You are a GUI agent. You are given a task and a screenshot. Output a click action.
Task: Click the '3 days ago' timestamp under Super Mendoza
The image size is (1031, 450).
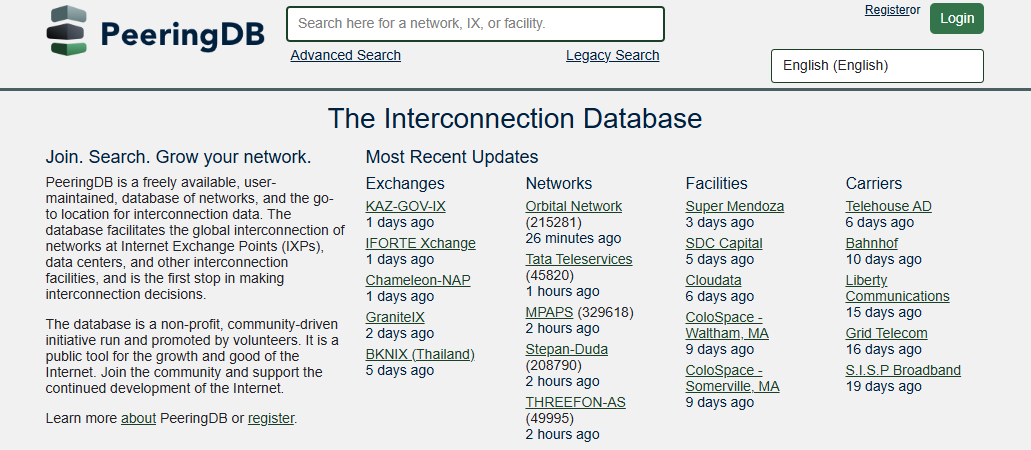719,222
